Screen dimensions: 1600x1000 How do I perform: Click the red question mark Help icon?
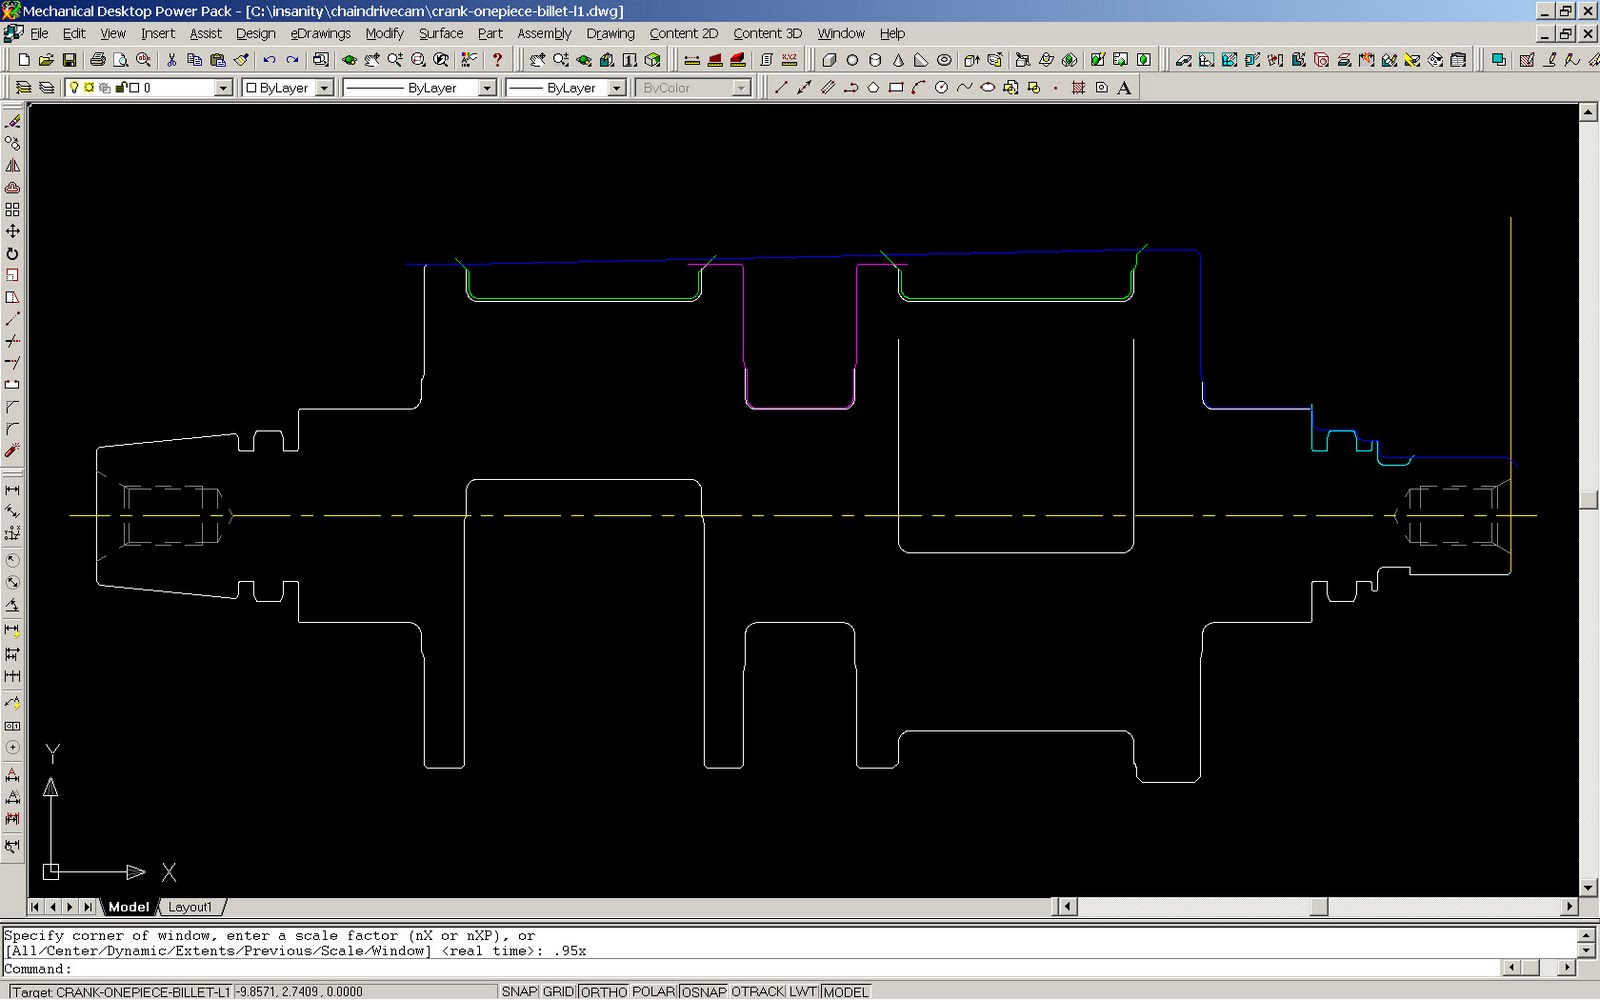(497, 60)
